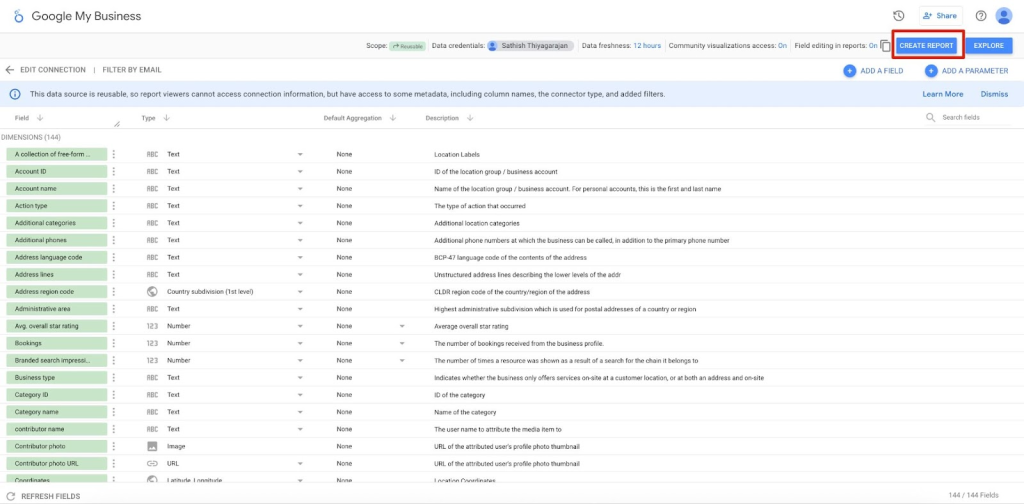Click Add a Parameter
This screenshot has height=504, width=1024.
click(x=967, y=71)
